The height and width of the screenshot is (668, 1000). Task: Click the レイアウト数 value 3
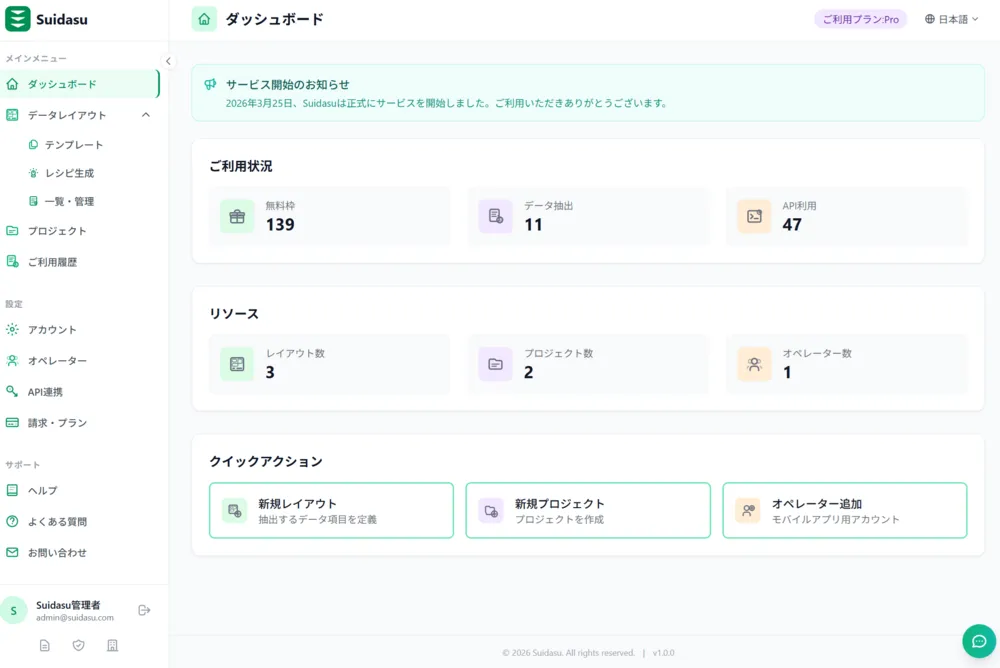270,373
